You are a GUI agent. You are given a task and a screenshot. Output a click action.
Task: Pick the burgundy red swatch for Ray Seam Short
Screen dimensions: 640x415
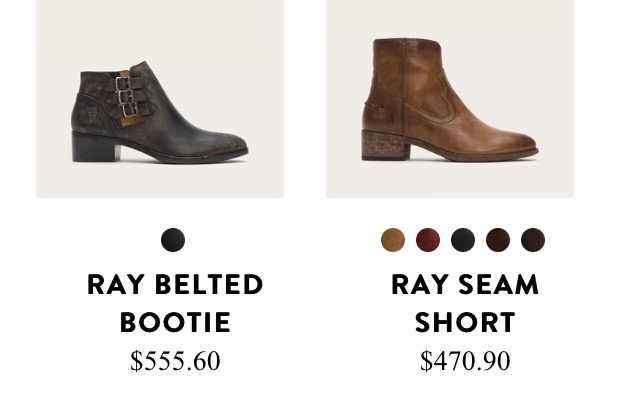[428, 240]
